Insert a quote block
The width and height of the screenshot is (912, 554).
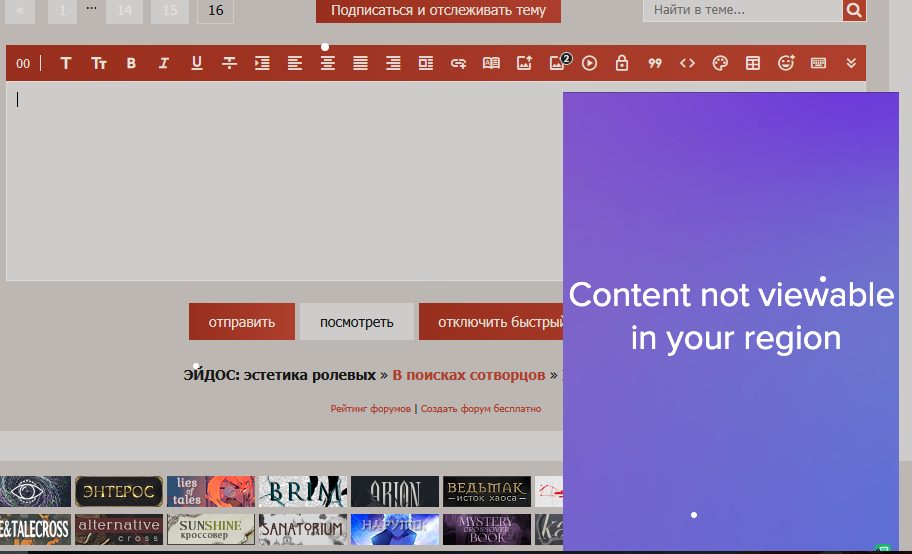[x=655, y=63]
